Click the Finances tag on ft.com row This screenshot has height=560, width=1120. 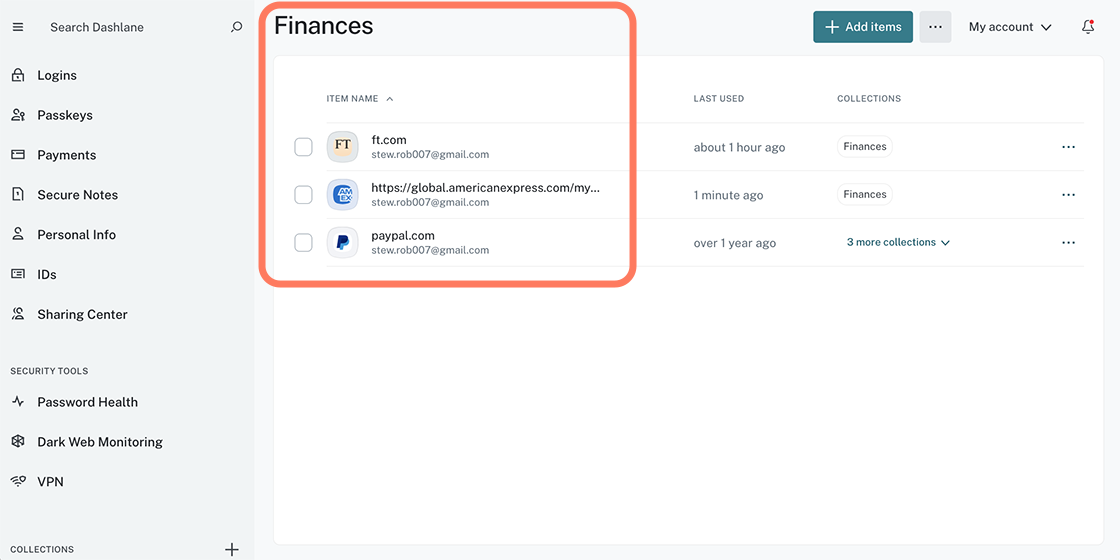pos(864,147)
